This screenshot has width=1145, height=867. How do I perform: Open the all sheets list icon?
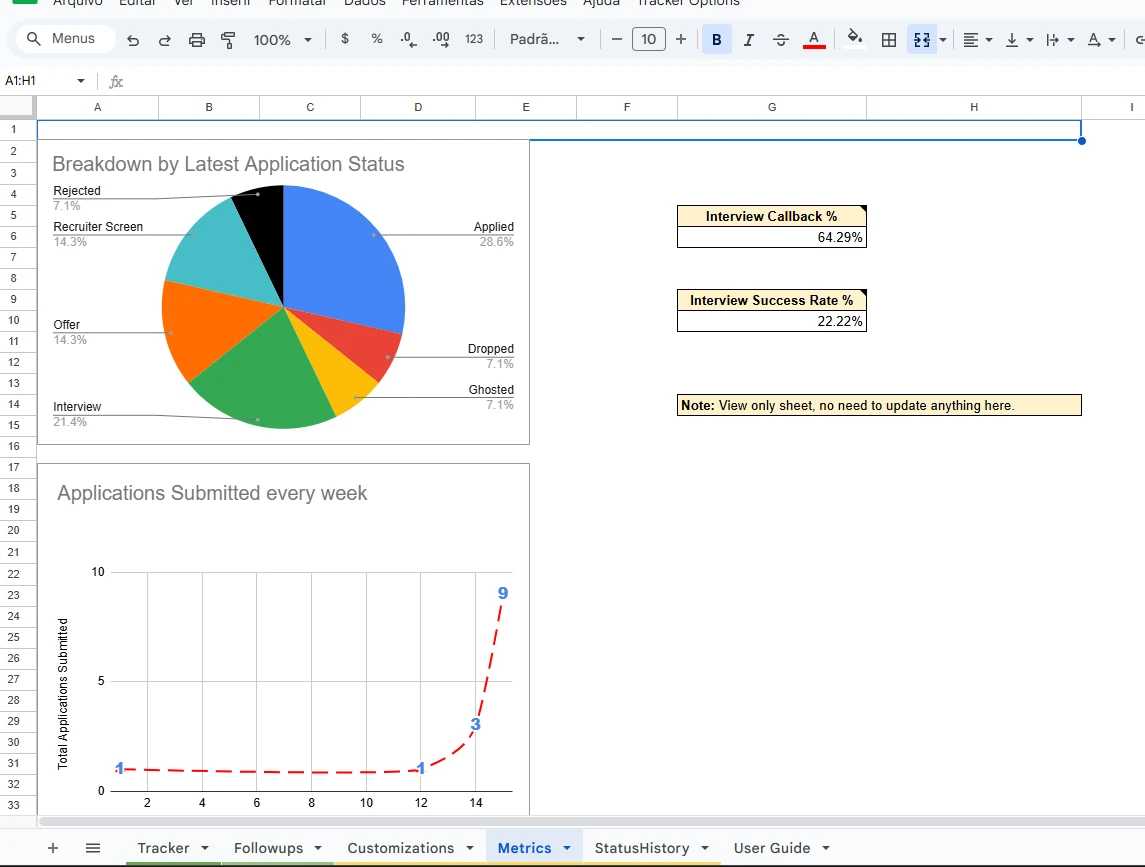(93, 848)
